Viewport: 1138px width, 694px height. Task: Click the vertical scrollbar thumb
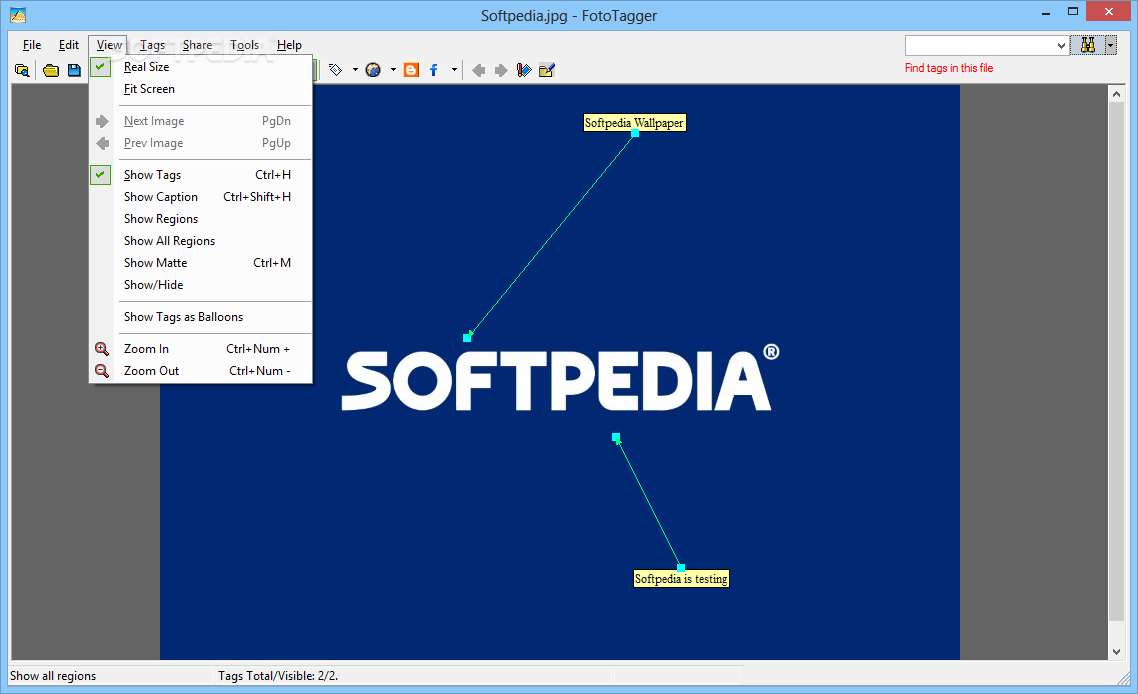click(1116, 362)
